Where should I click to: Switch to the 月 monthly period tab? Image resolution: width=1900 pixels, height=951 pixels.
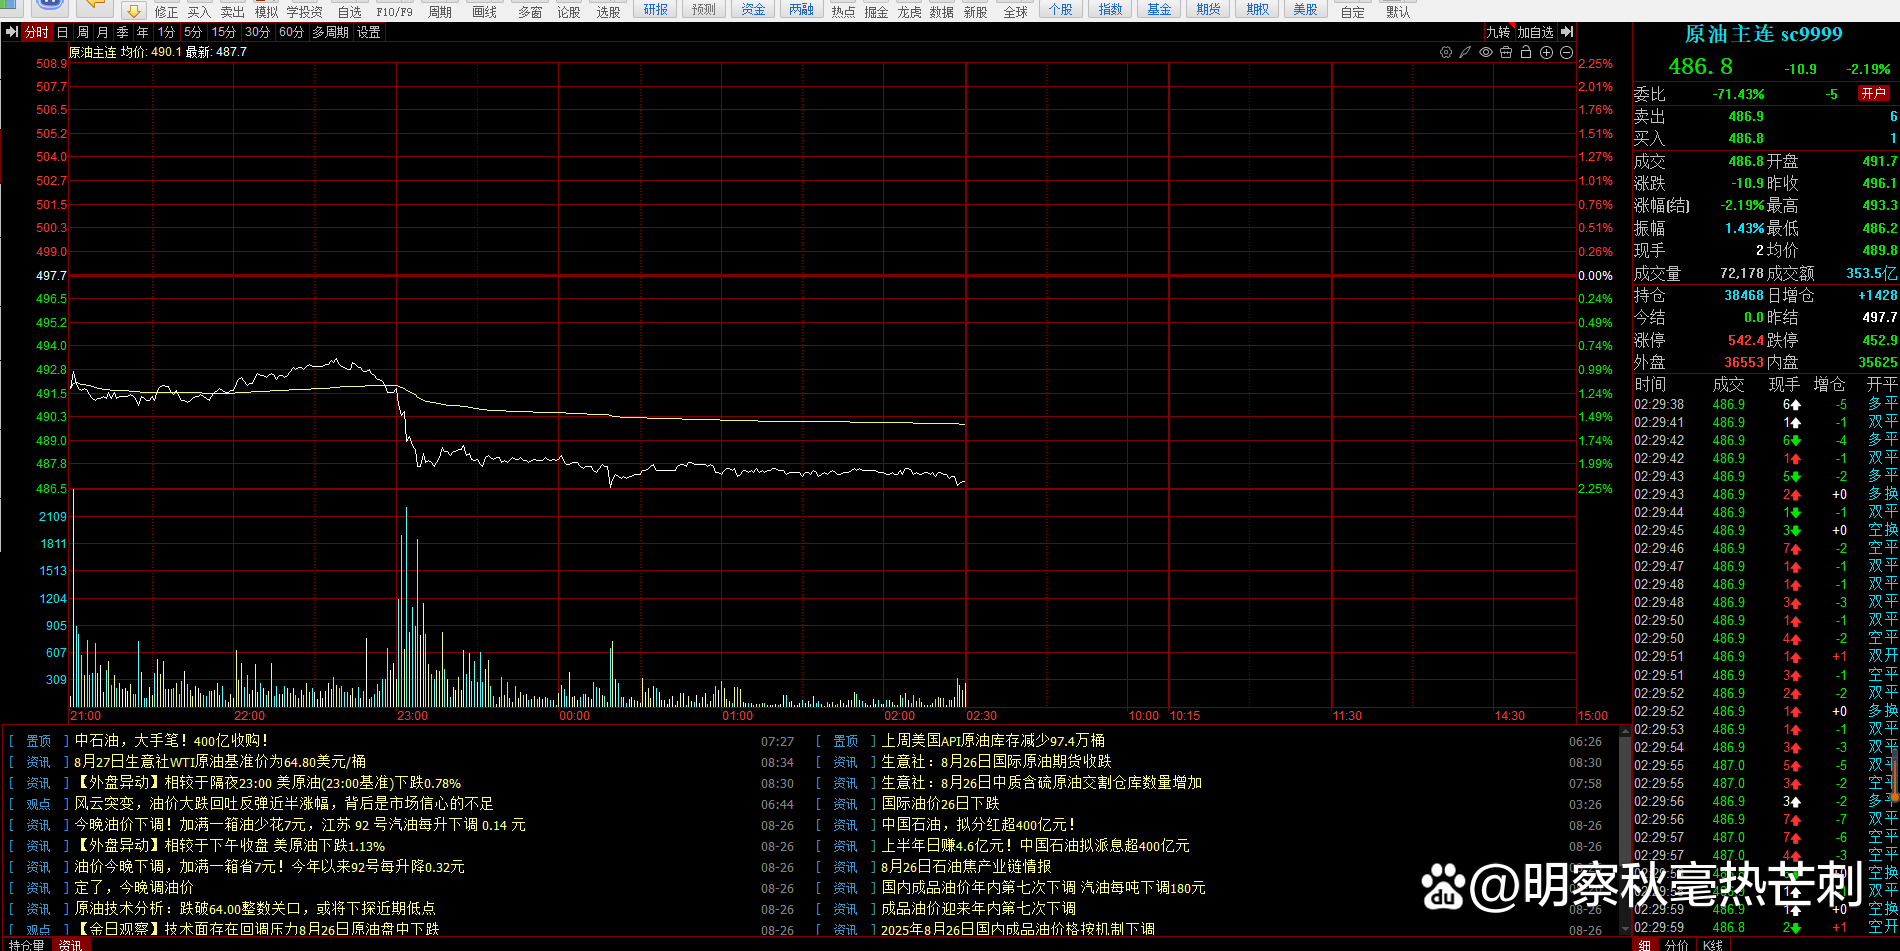coord(103,32)
